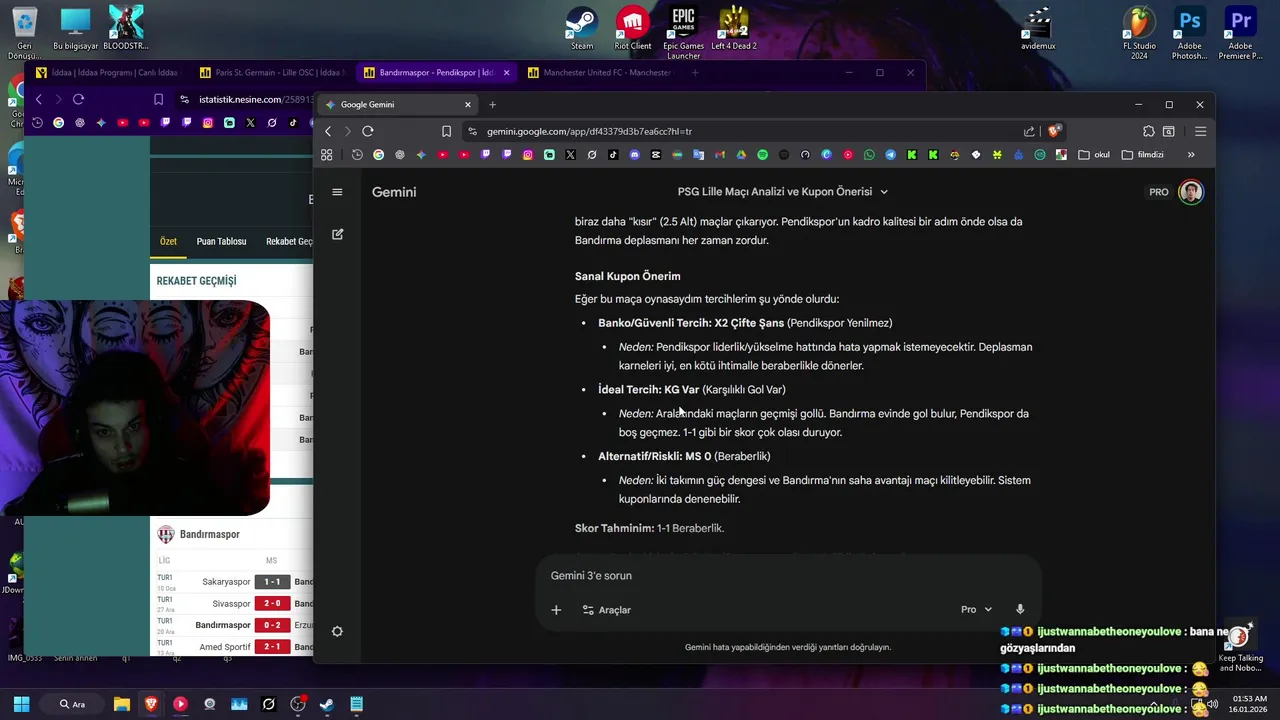Open Epic Games Launcher desktop shortcut
1280x720 pixels.
click(x=683, y=32)
